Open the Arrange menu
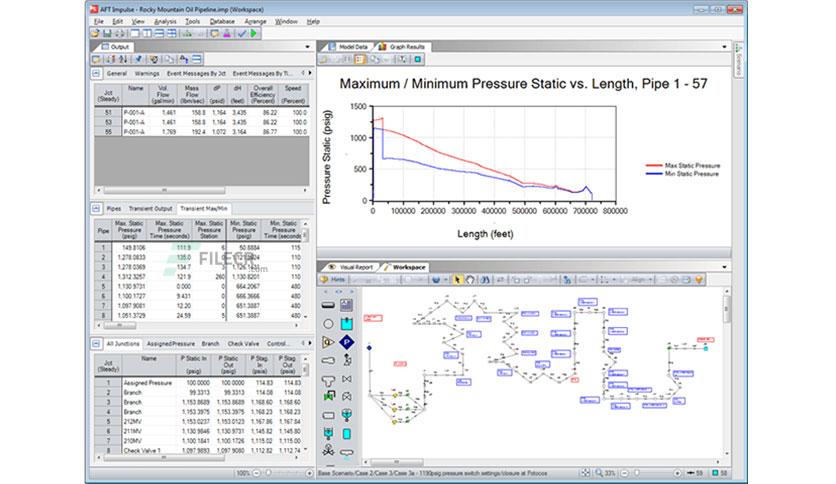Image resolution: width=836 pixels, height=484 pixels. [x=255, y=22]
